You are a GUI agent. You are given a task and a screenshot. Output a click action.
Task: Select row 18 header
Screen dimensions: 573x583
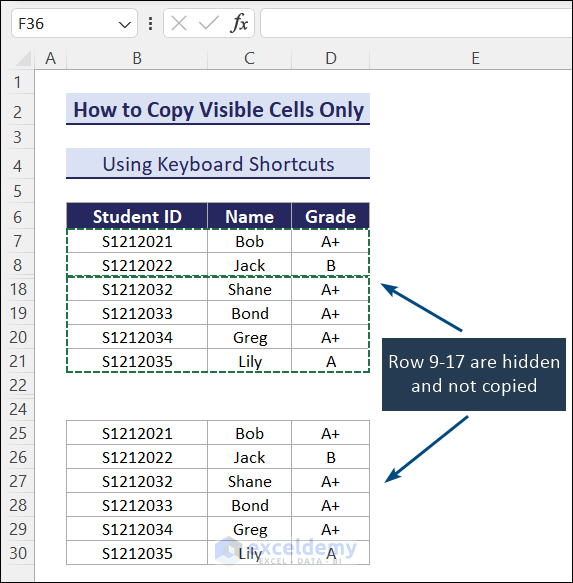coord(17,289)
